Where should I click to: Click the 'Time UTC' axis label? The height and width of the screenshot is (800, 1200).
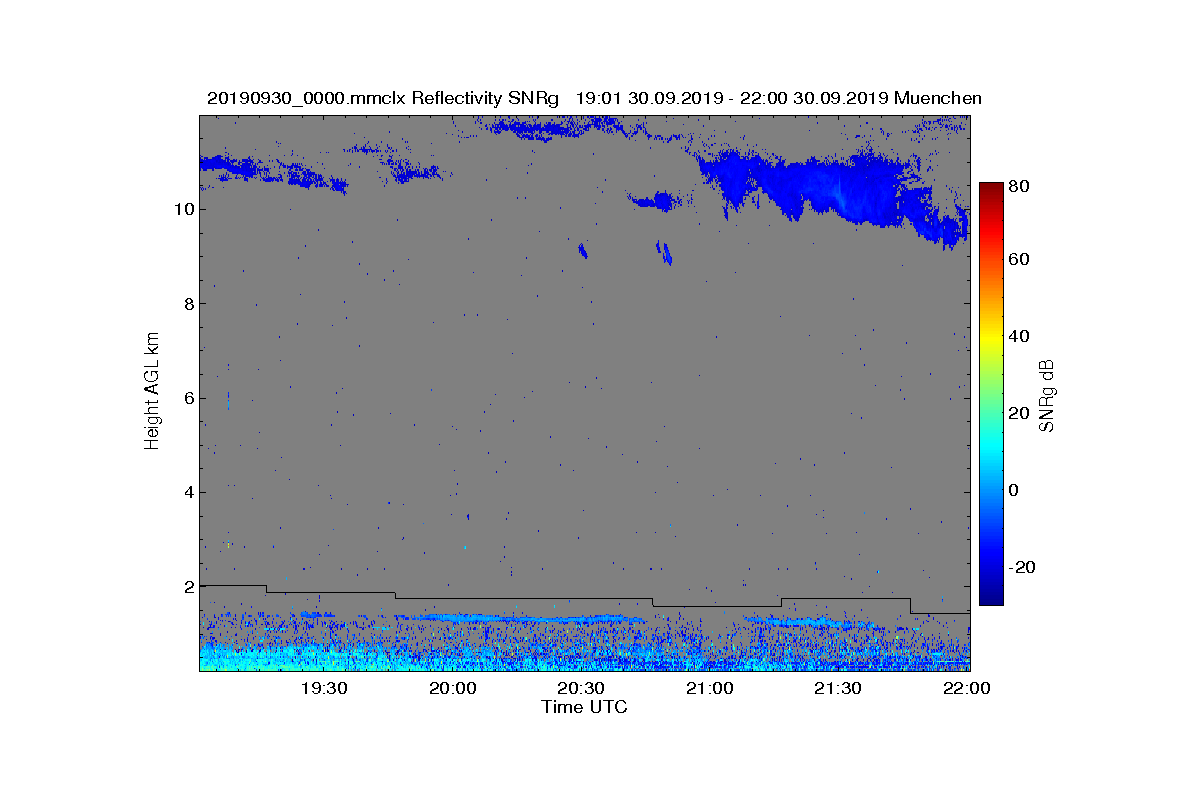coord(585,707)
